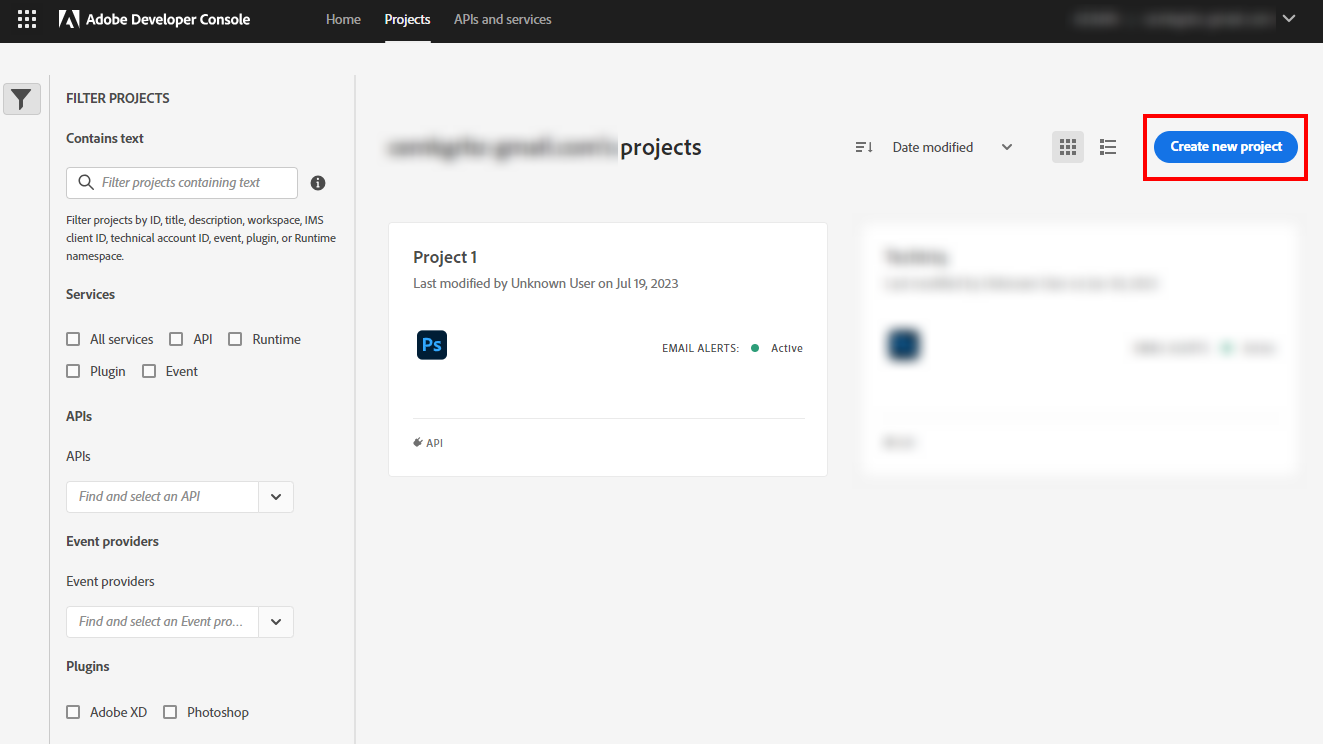The height and width of the screenshot is (744, 1323).
Task: Go to the Home tab
Action: pos(343,19)
